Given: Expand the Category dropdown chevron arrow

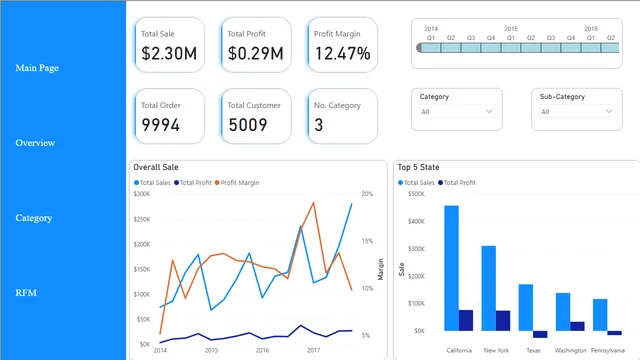Looking at the screenshot, I should (x=489, y=111).
